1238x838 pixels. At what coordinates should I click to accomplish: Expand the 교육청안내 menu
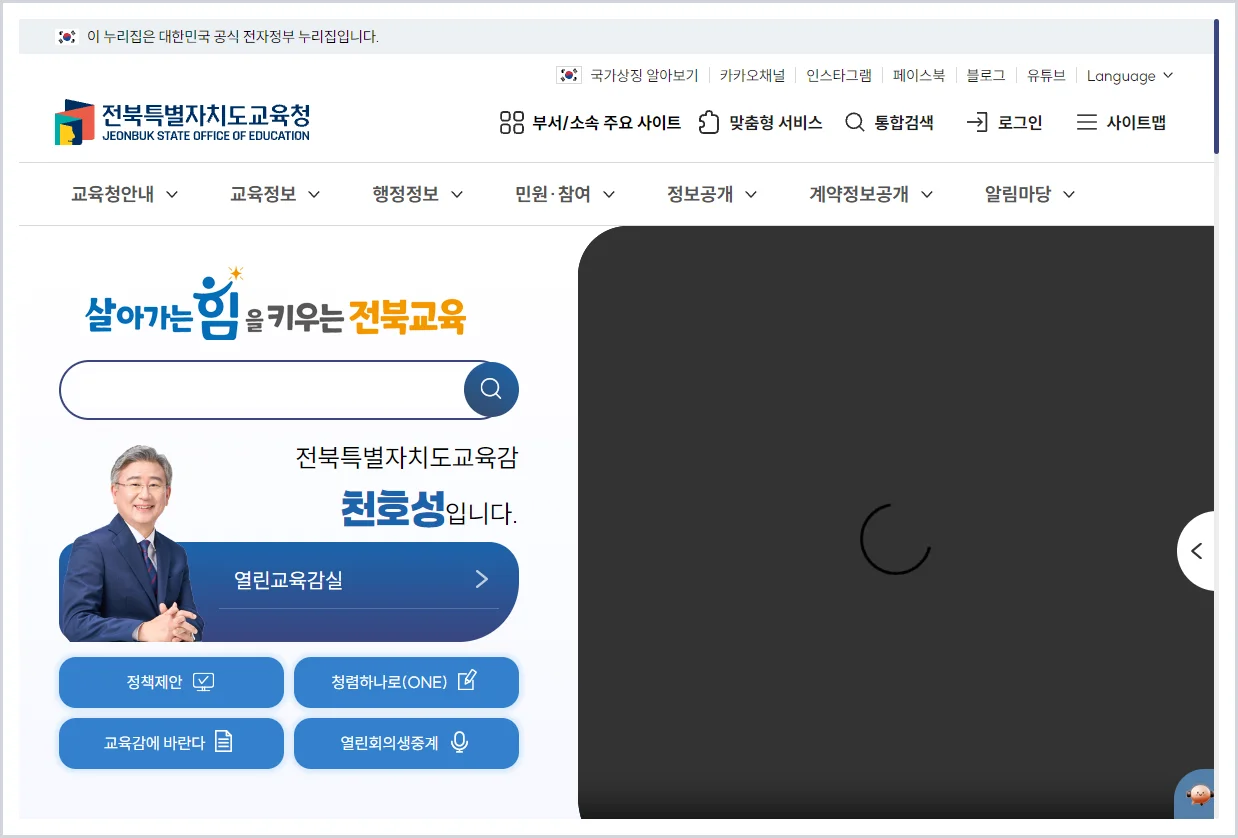[125, 194]
